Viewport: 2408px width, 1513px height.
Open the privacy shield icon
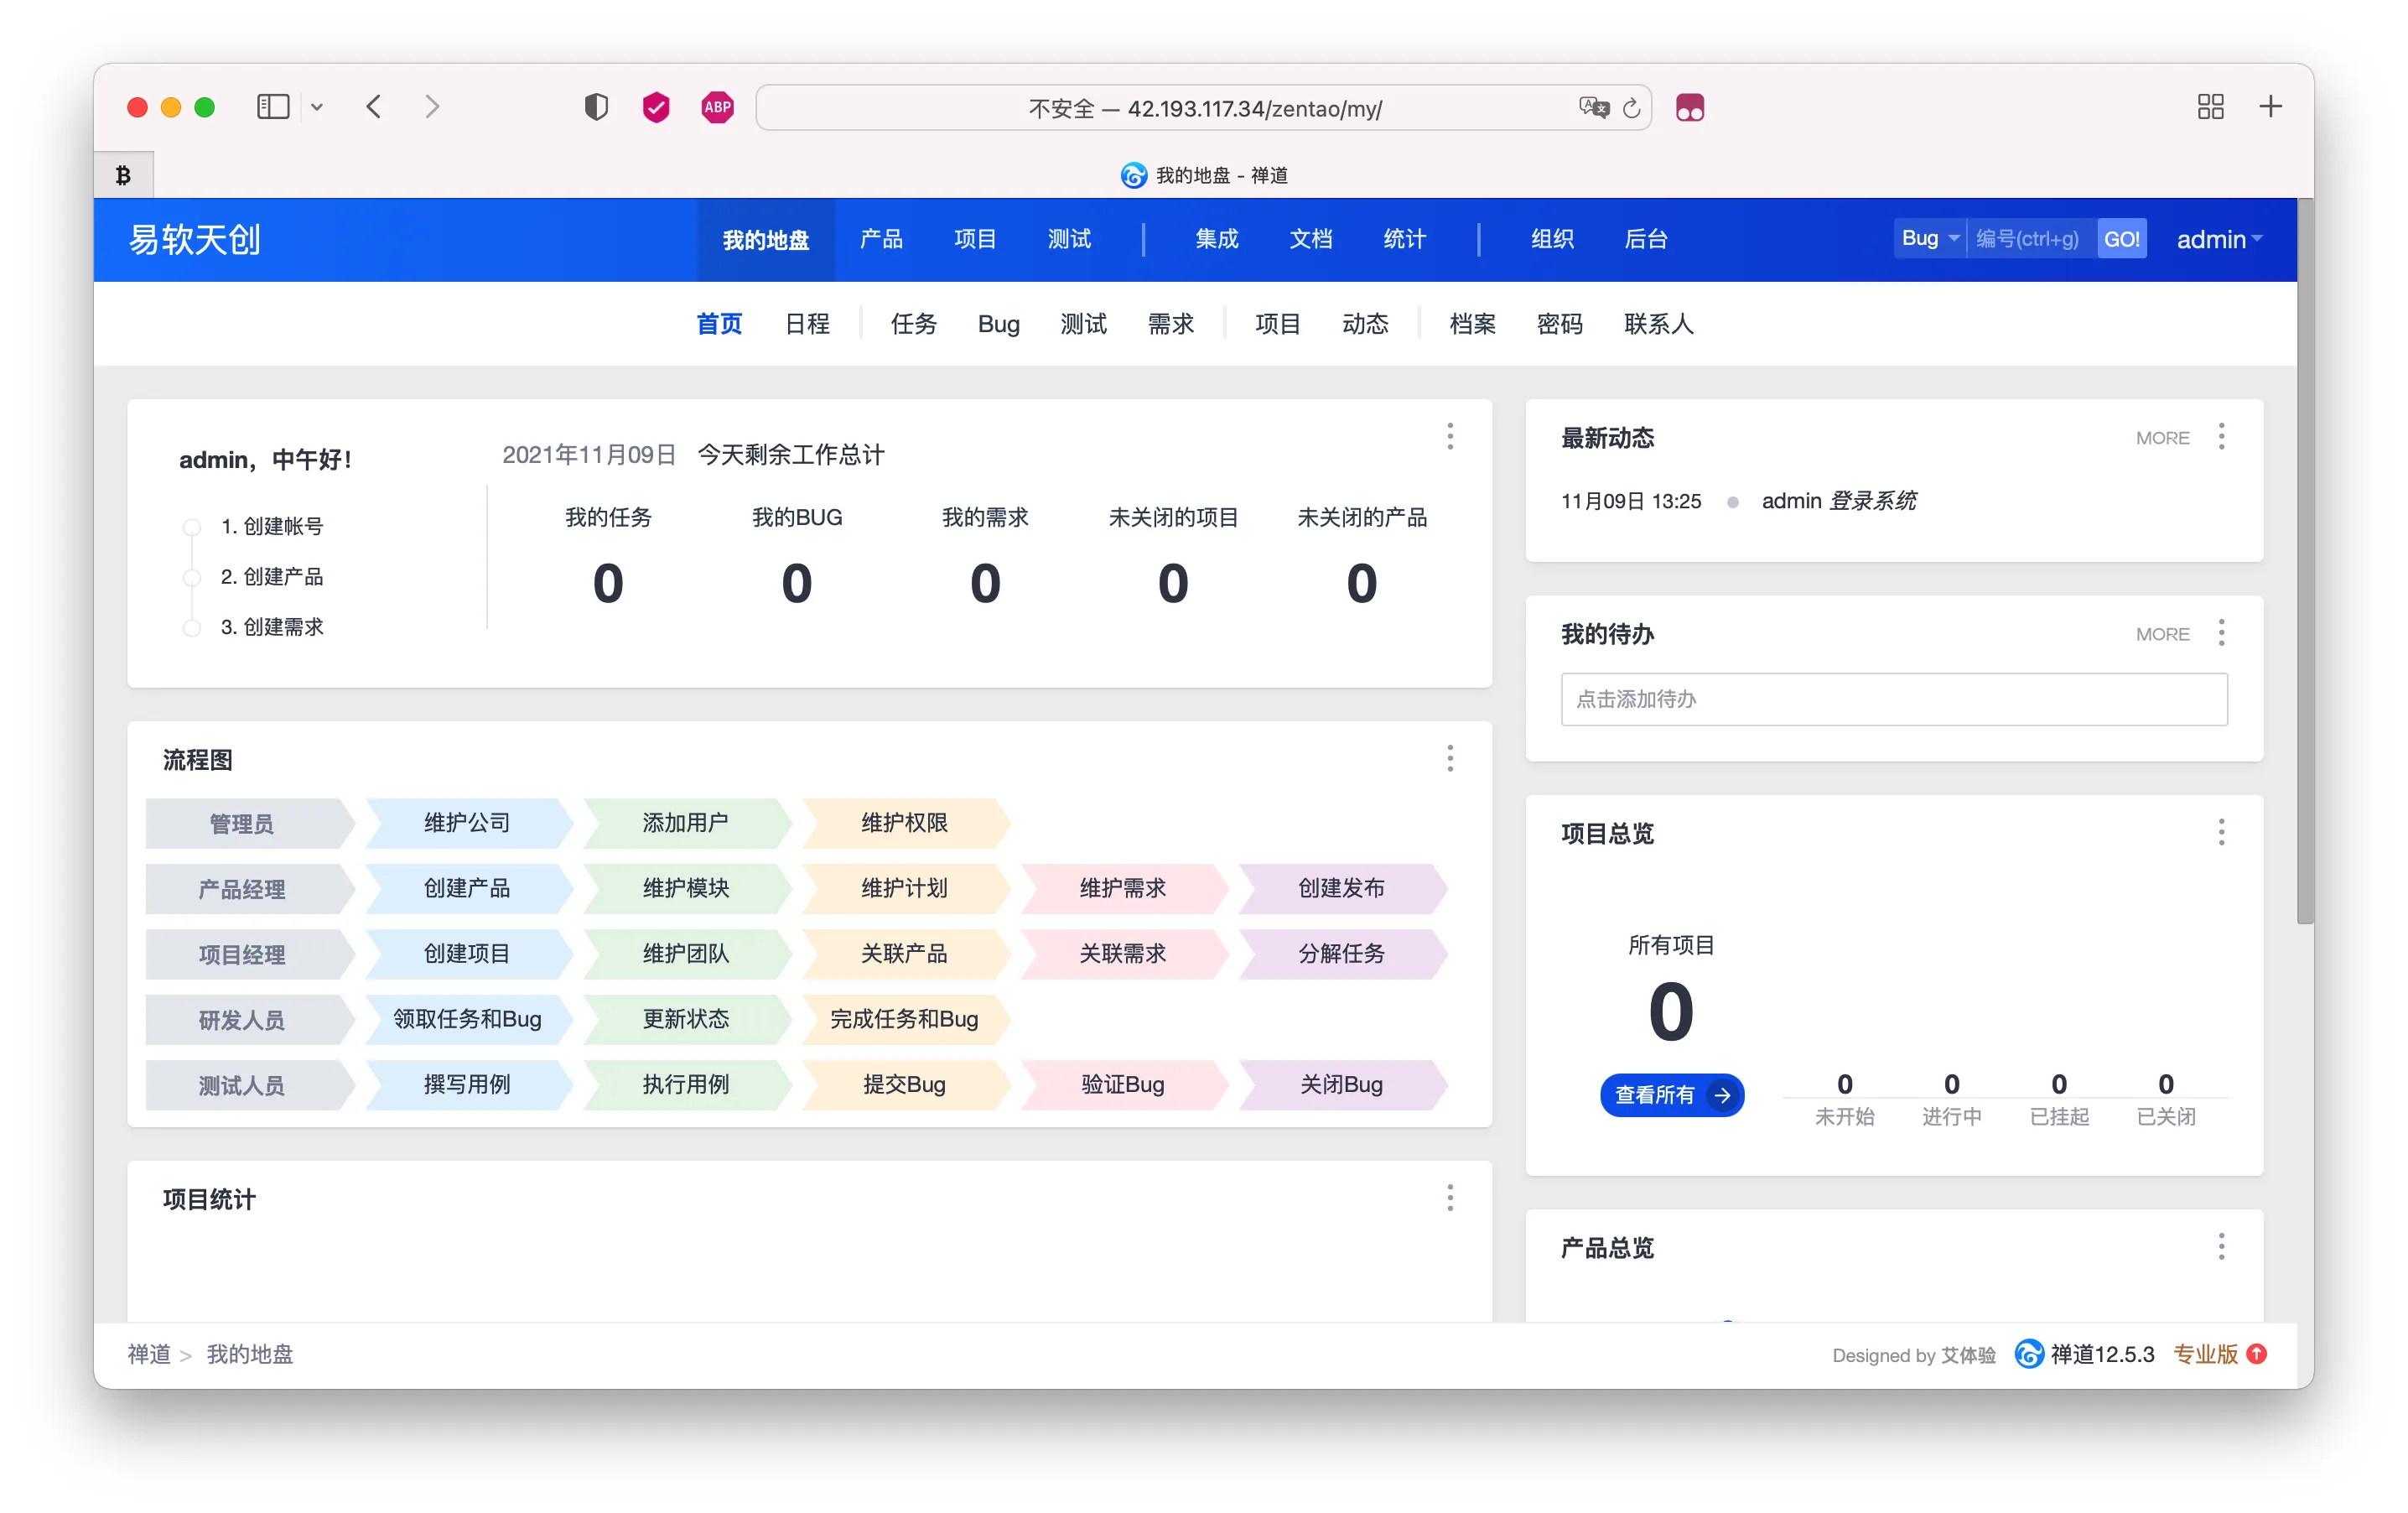point(596,107)
